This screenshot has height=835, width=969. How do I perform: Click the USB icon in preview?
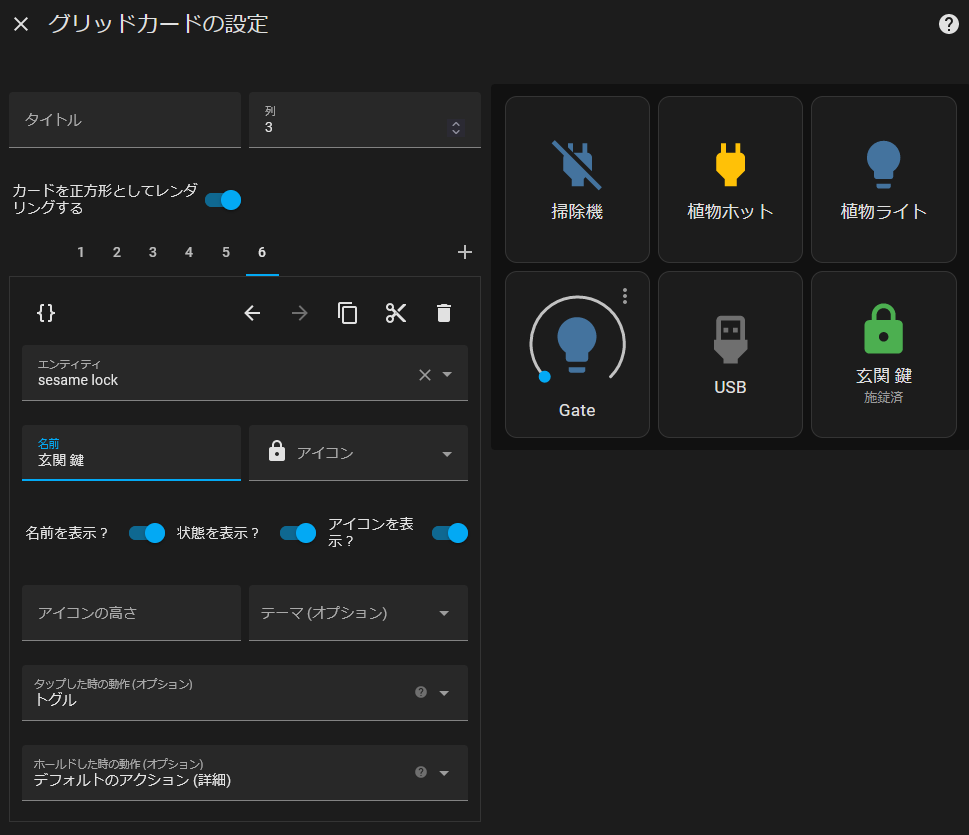click(730, 339)
